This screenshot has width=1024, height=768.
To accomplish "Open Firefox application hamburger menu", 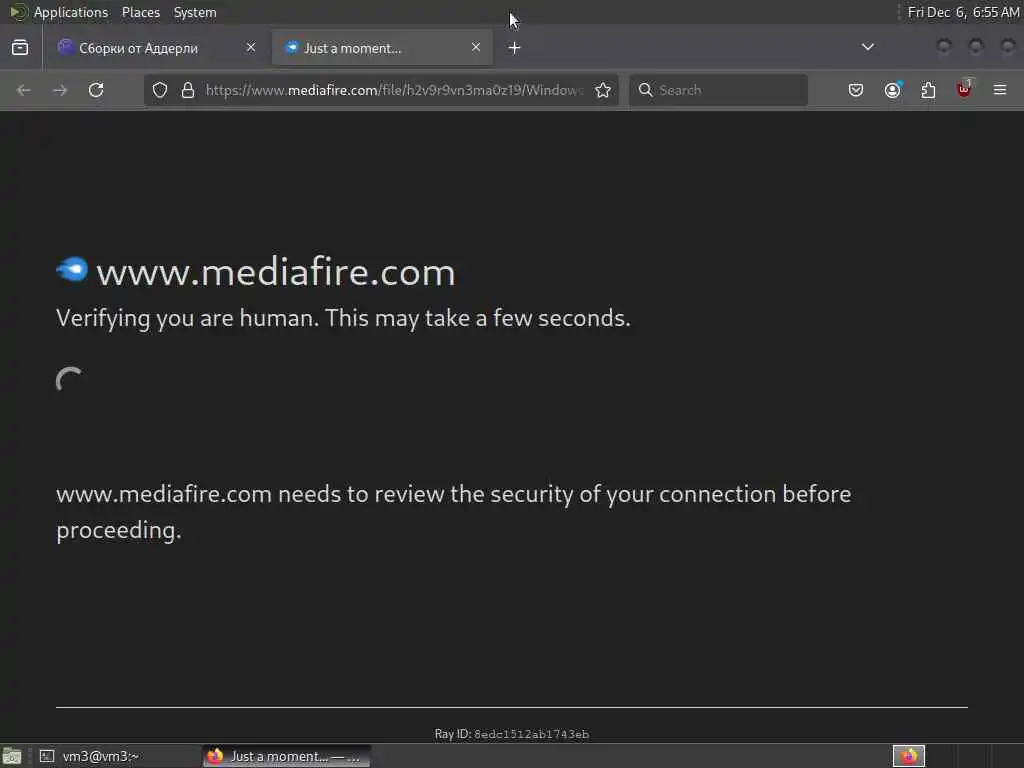I will [x=1000, y=90].
